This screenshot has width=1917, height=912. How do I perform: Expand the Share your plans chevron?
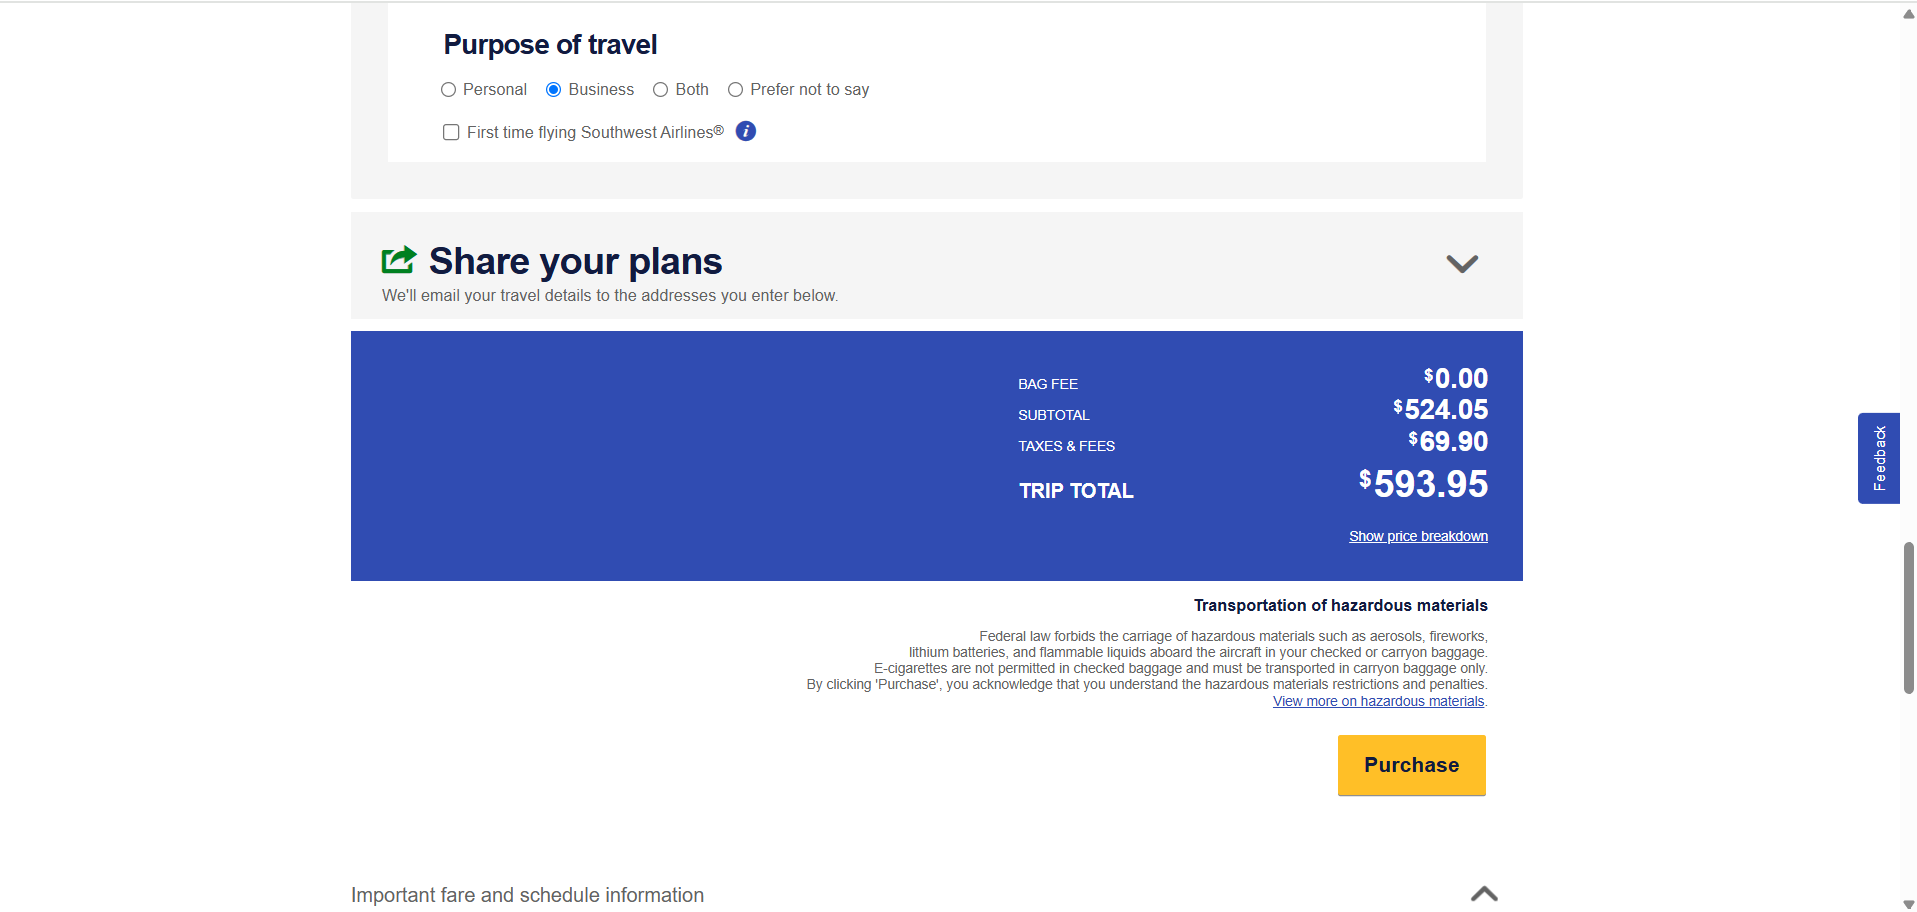pyautogui.click(x=1461, y=264)
